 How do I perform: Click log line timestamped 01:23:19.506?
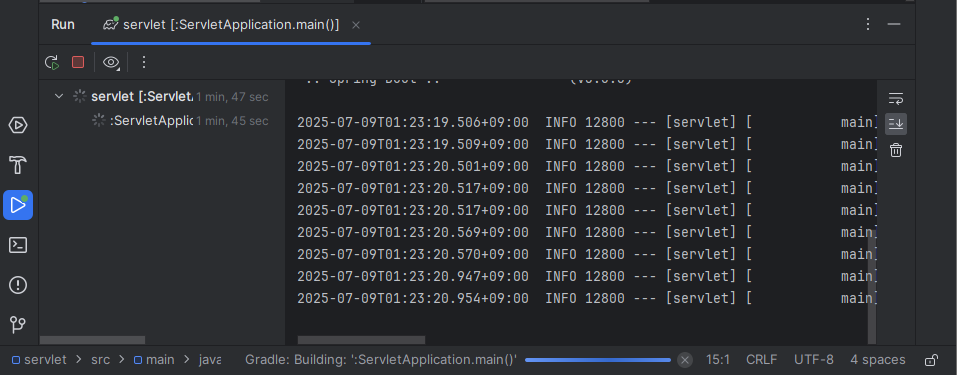(x=587, y=122)
